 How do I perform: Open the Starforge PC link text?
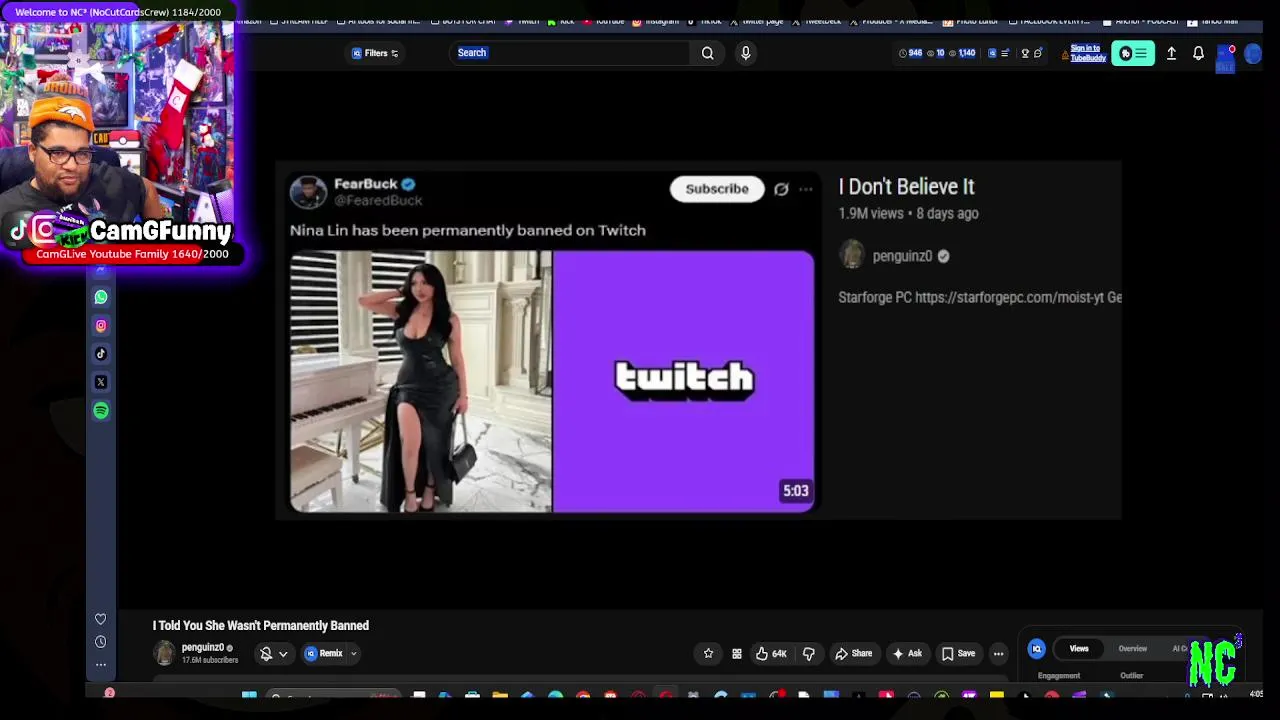pos(980,297)
